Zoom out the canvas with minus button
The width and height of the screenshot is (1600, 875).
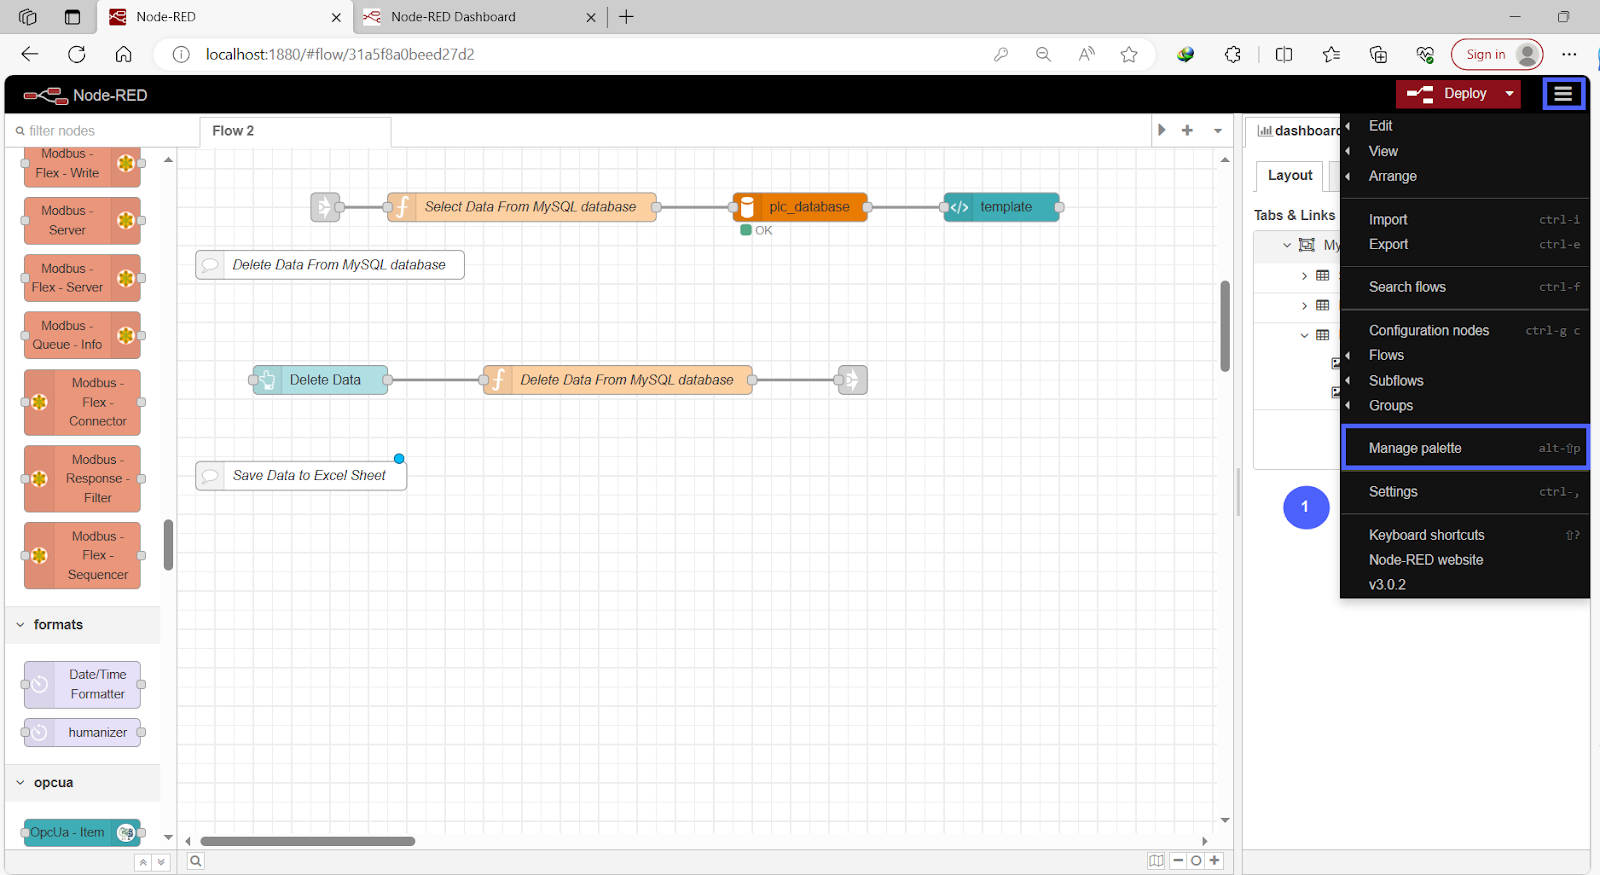(1178, 861)
